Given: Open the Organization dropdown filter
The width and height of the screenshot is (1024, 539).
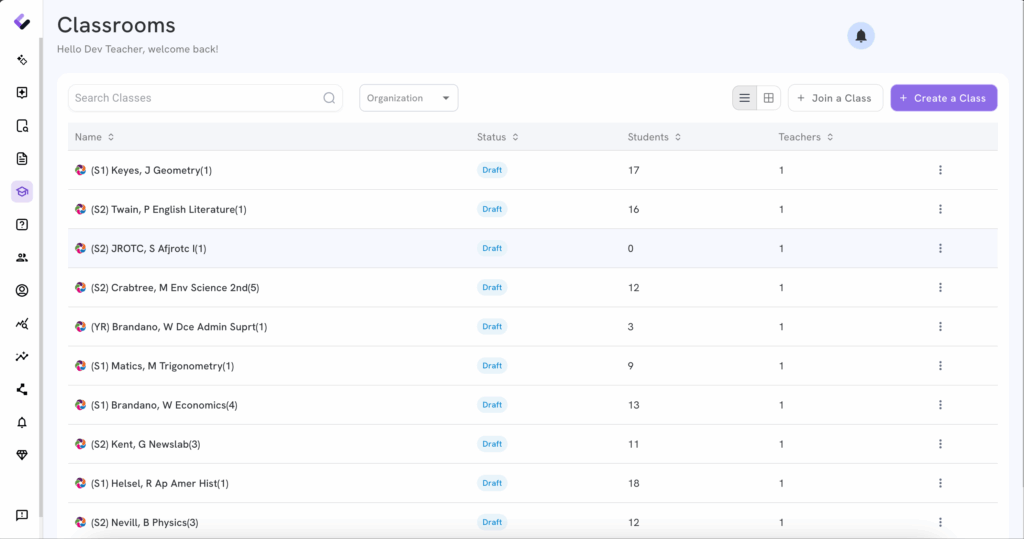Looking at the screenshot, I should point(408,98).
